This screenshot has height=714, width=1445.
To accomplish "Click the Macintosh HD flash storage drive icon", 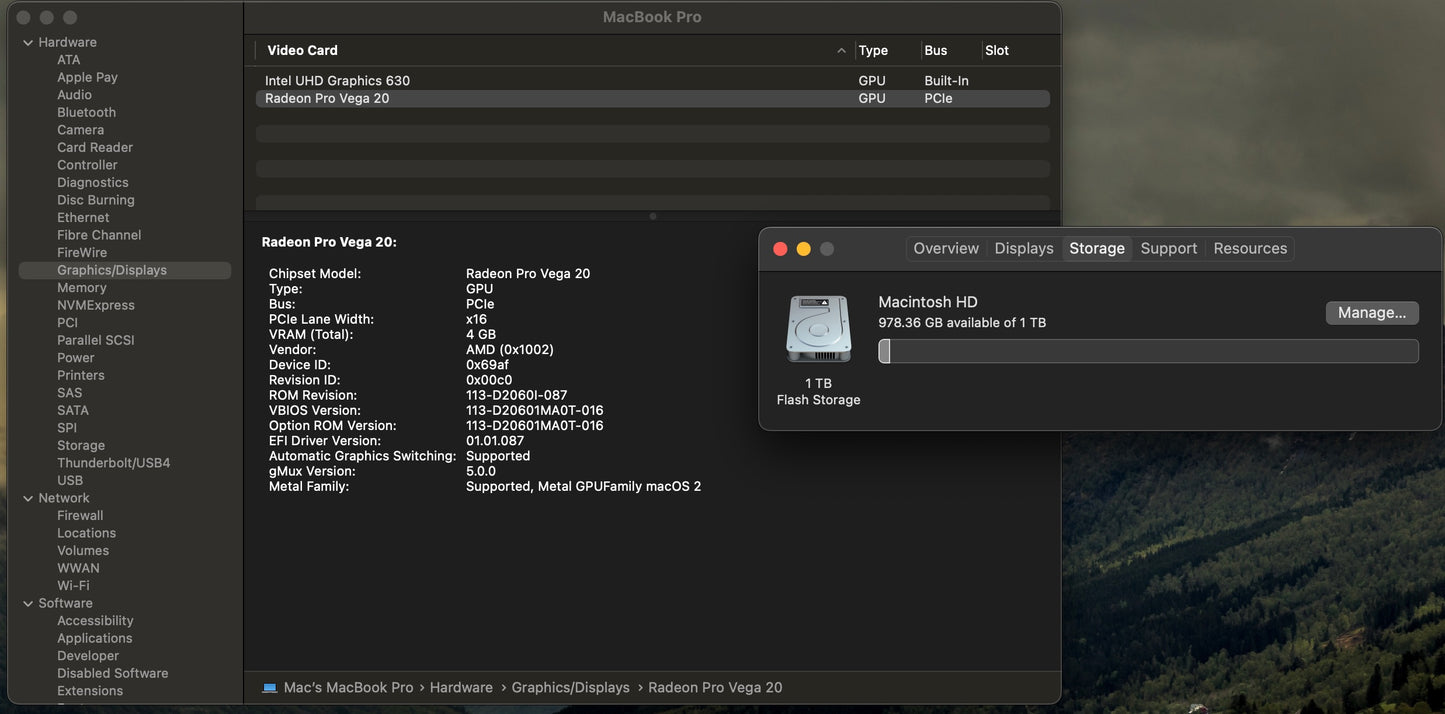I will 818,330.
